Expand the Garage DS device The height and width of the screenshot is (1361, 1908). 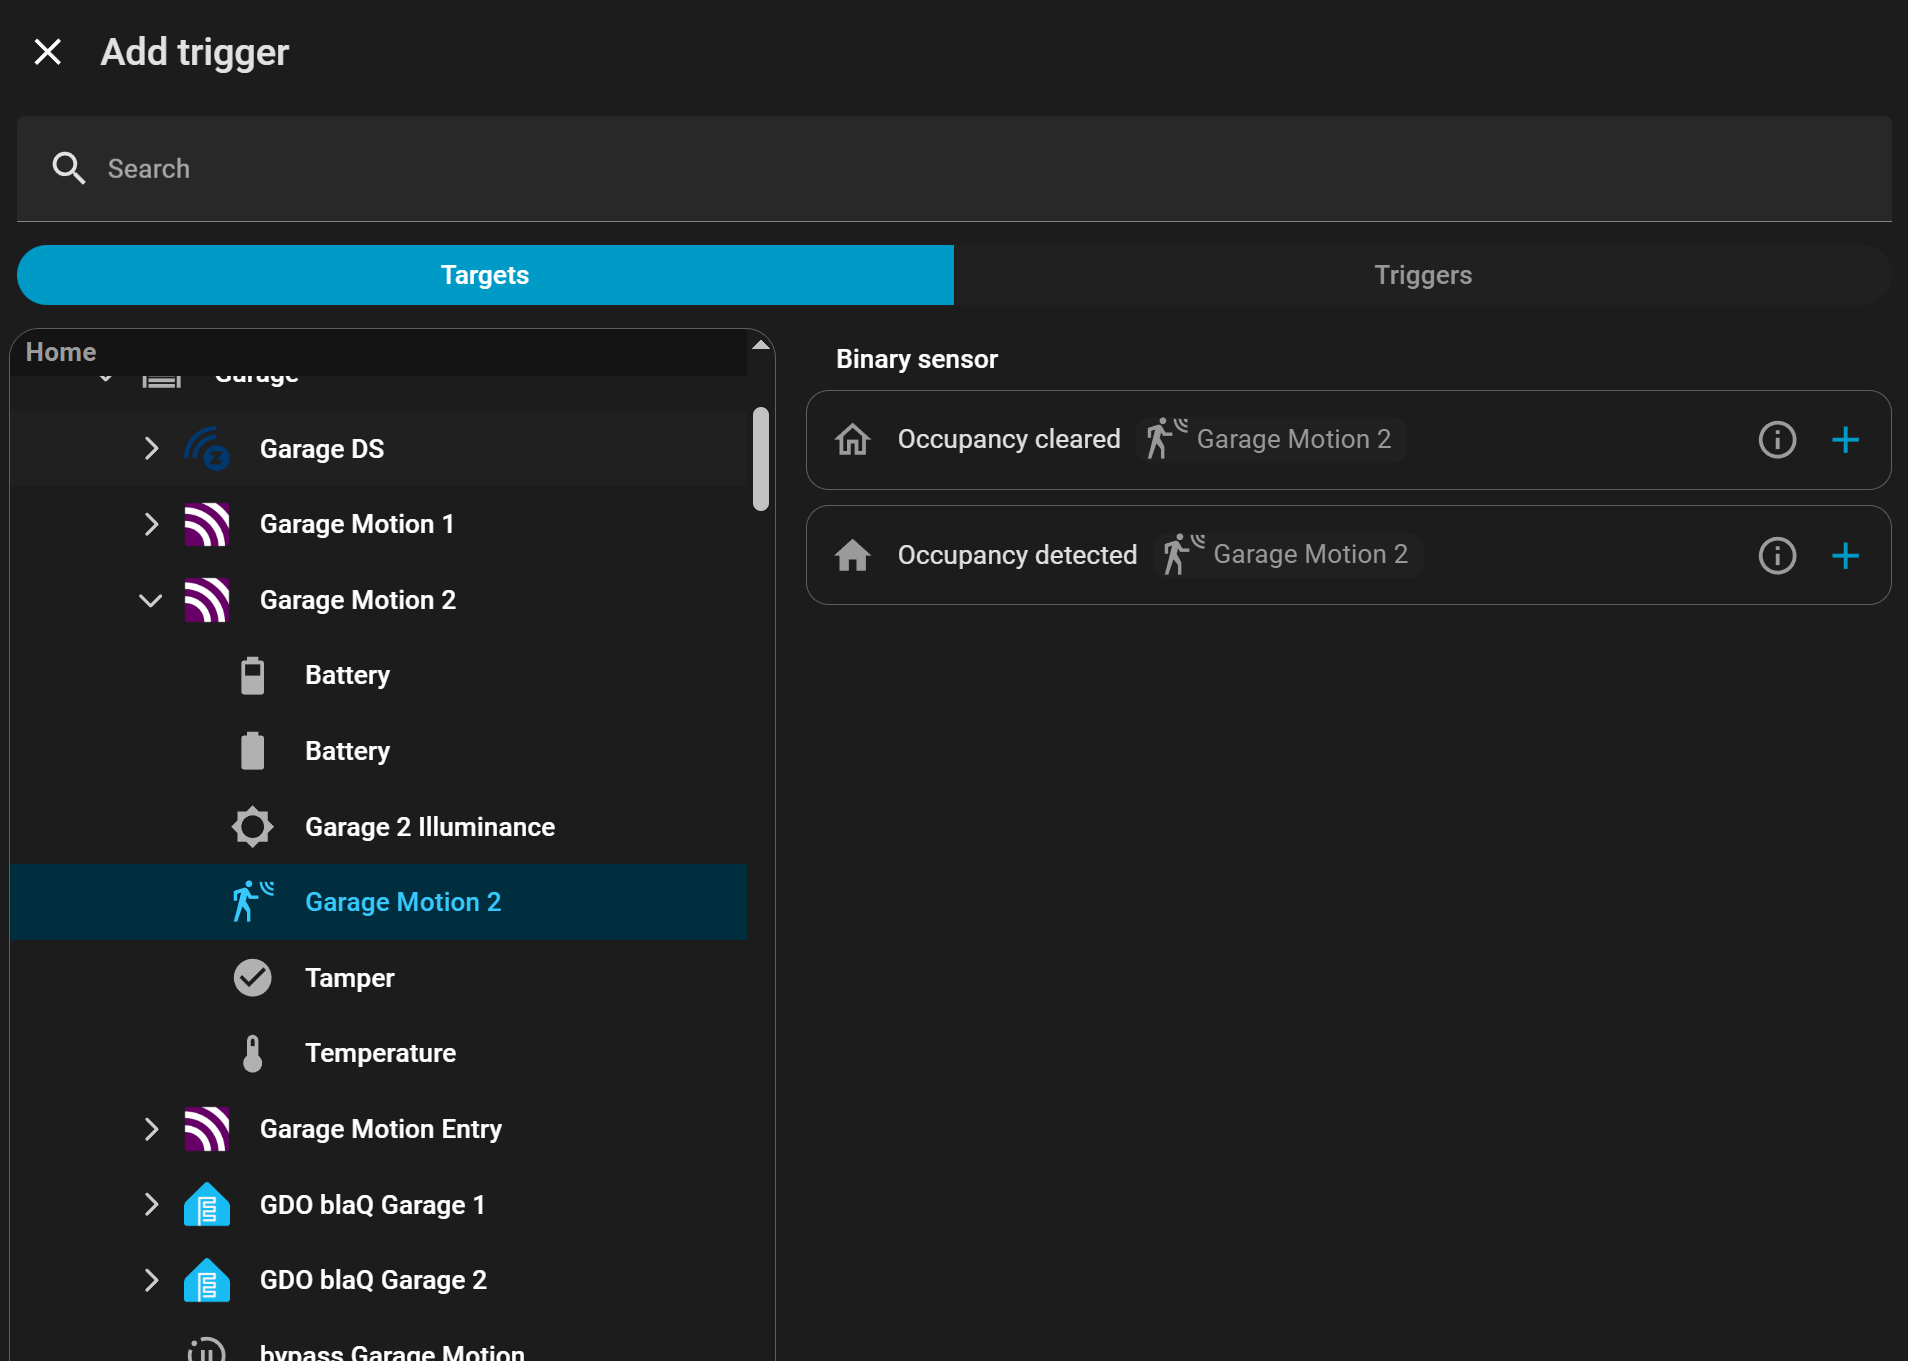tap(151, 449)
